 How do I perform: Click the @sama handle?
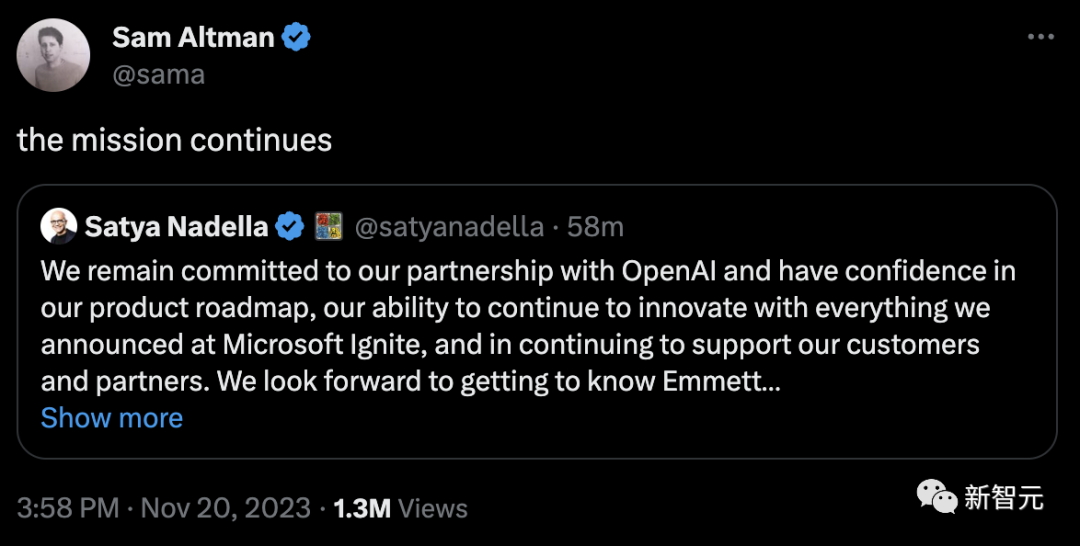(x=158, y=74)
